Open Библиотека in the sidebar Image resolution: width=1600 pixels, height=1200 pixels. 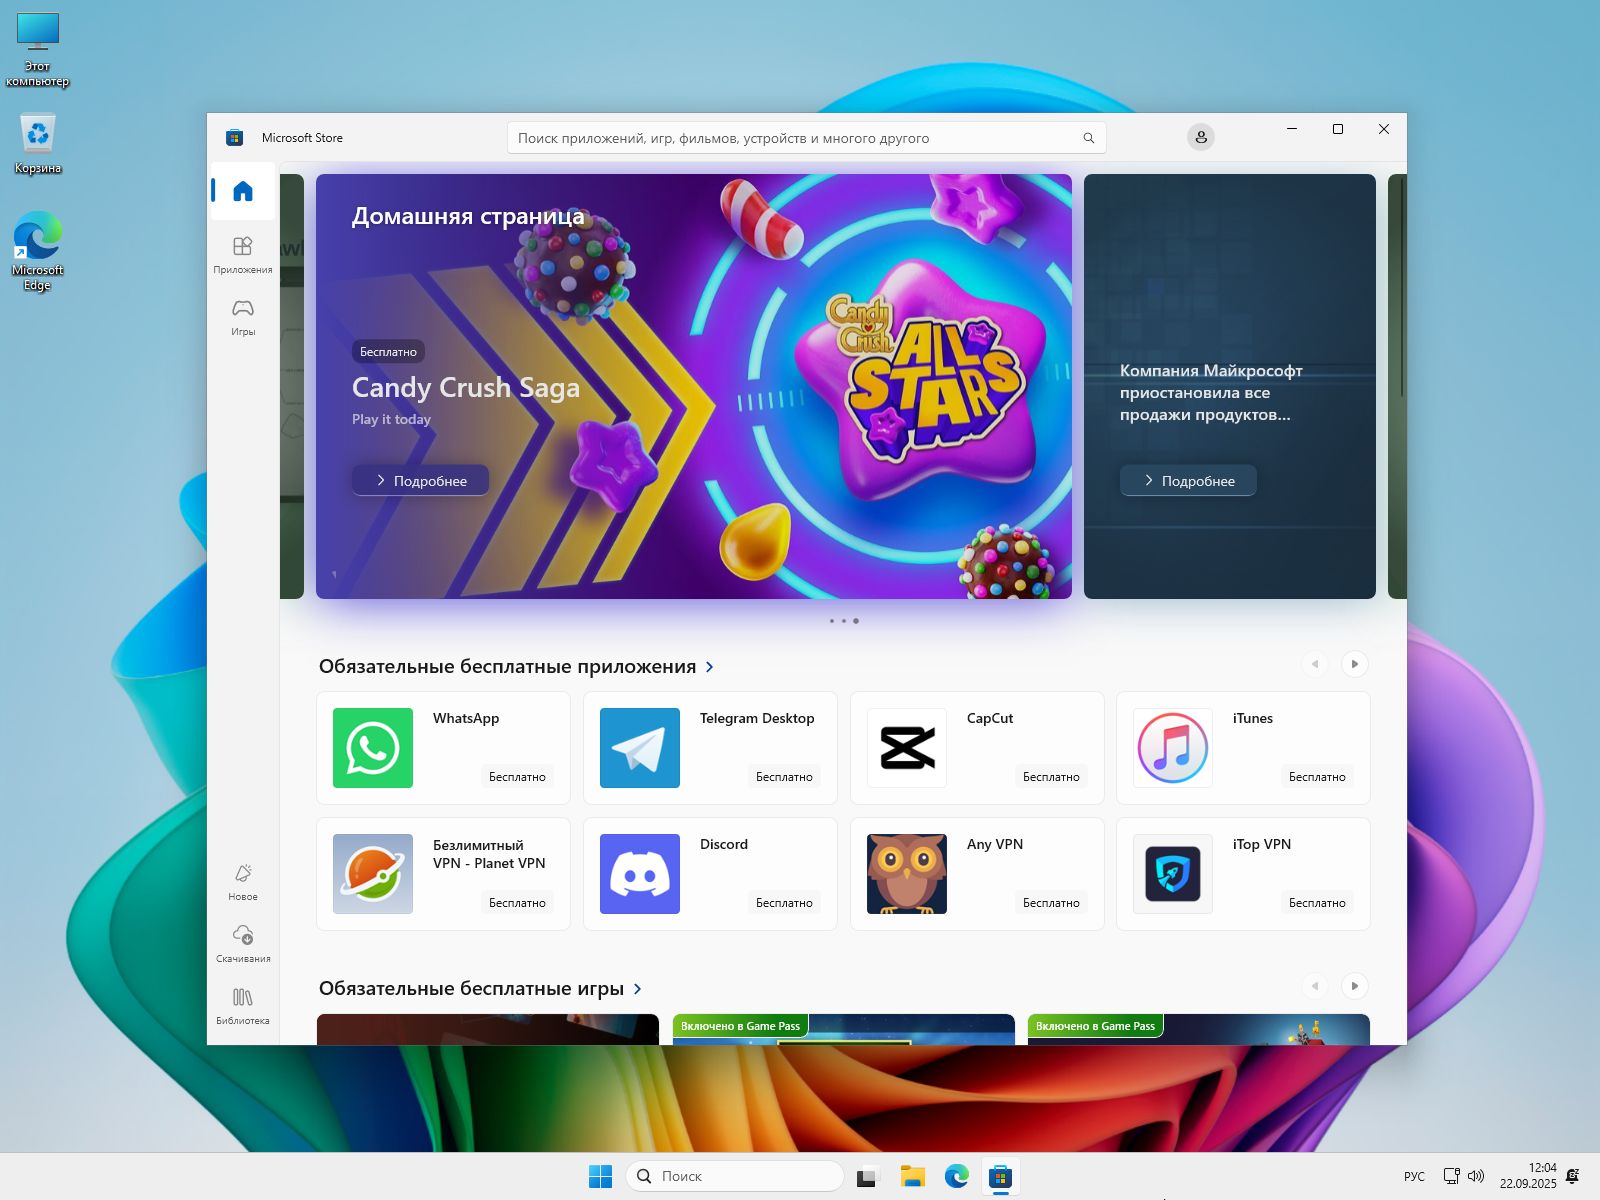point(243,1006)
